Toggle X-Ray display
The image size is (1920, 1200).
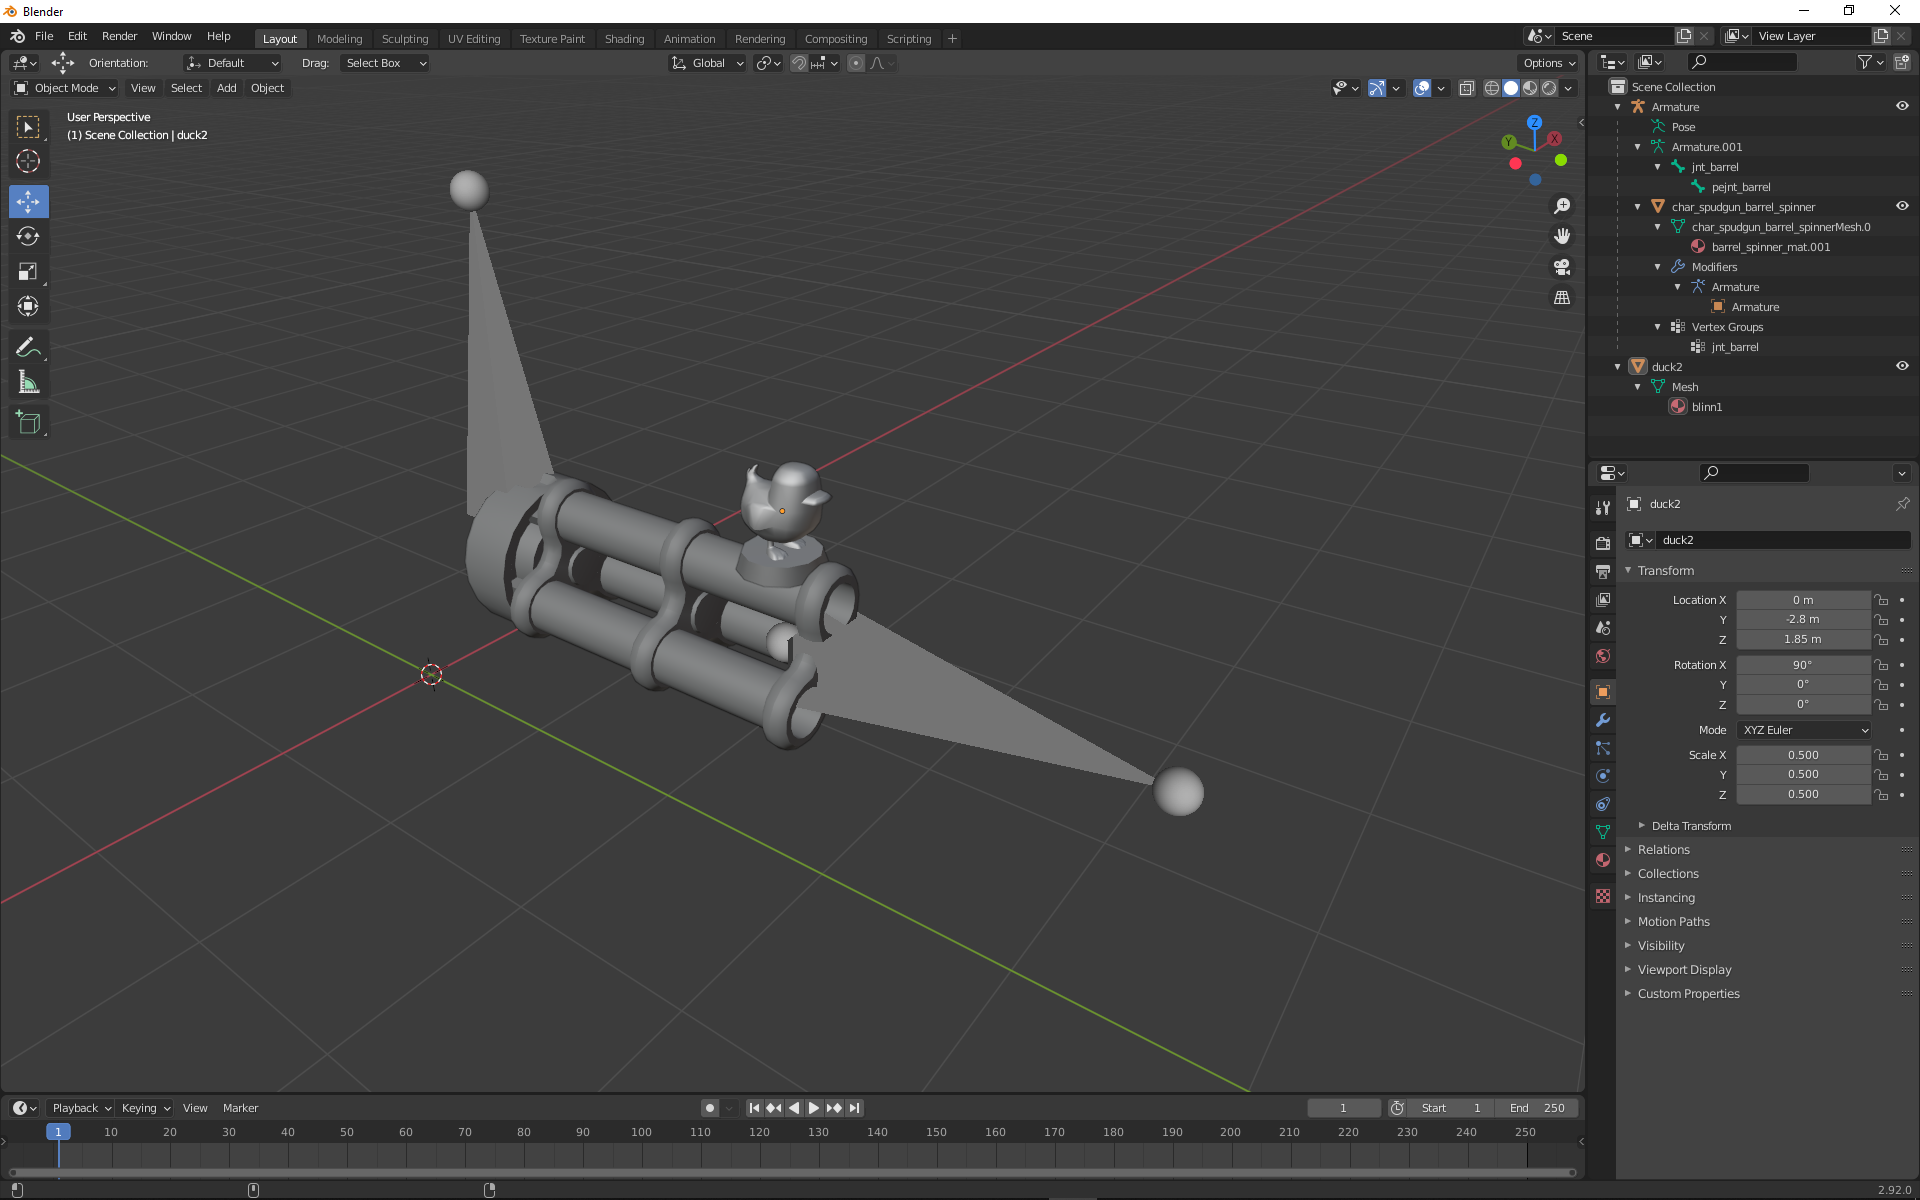tap(1466, 88)
